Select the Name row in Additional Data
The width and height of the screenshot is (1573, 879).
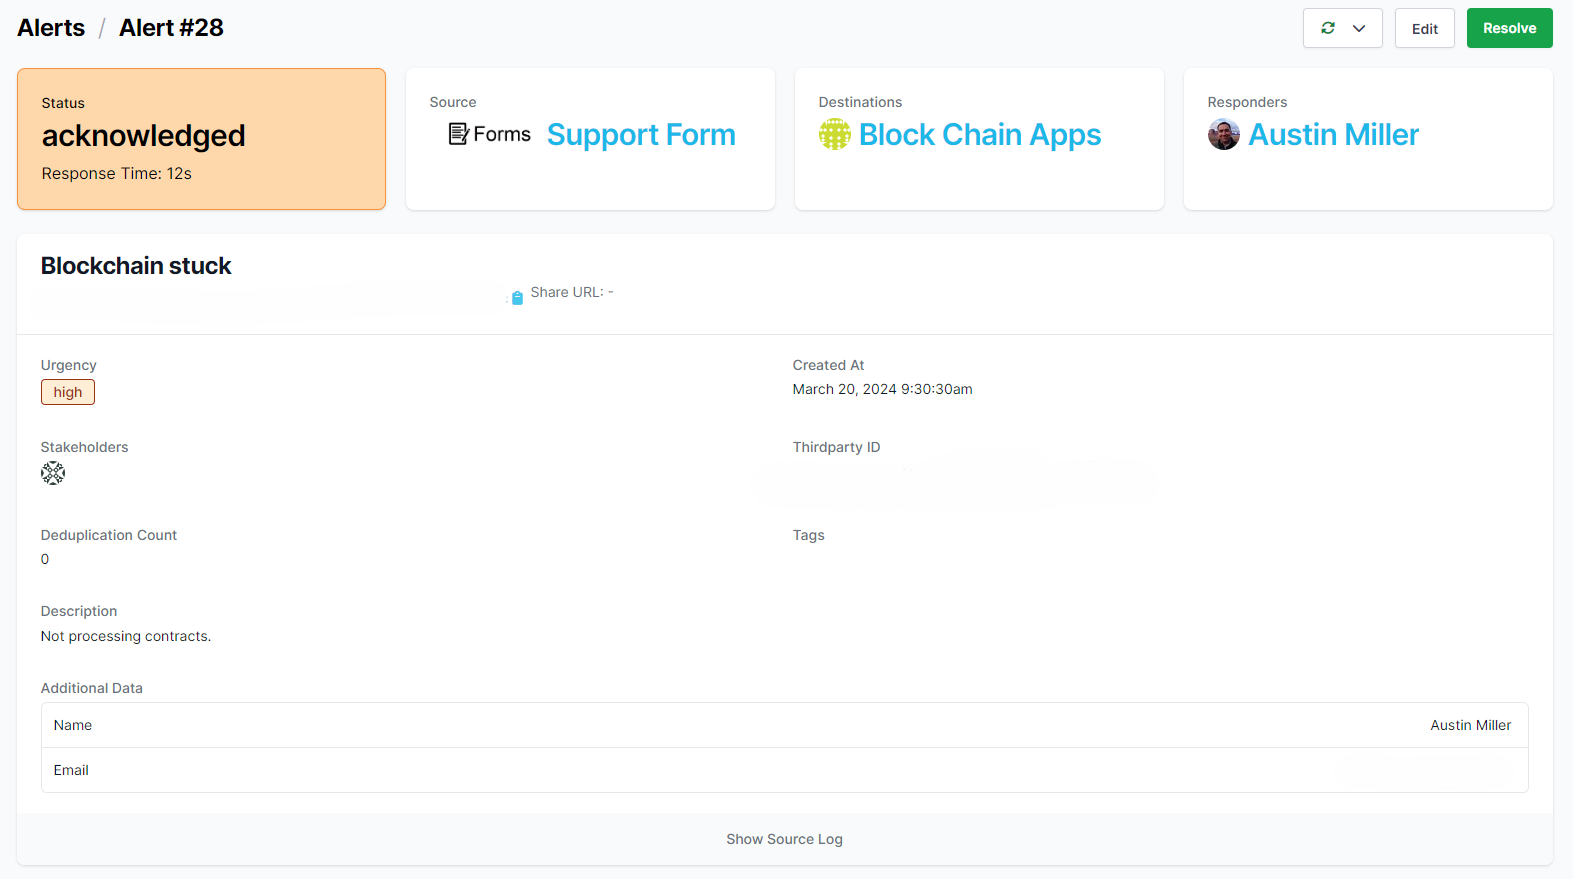(x=784, y=725)
